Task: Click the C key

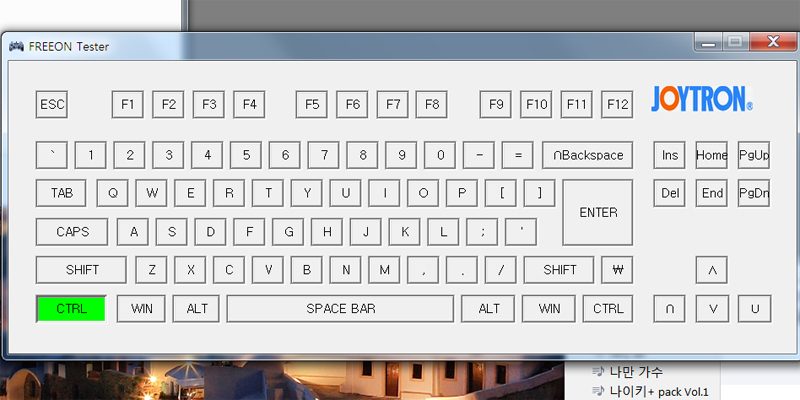Action: pyautogui.click(x=229, y=270)
